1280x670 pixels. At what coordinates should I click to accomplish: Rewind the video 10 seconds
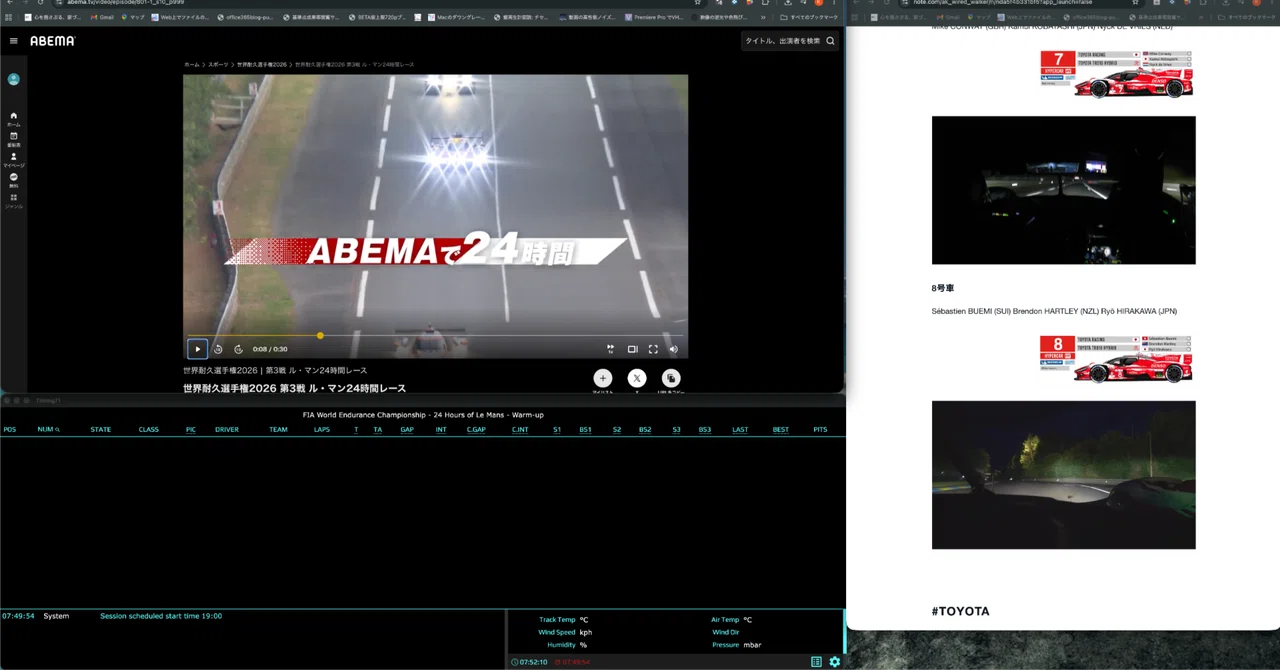tap(218, 349)
